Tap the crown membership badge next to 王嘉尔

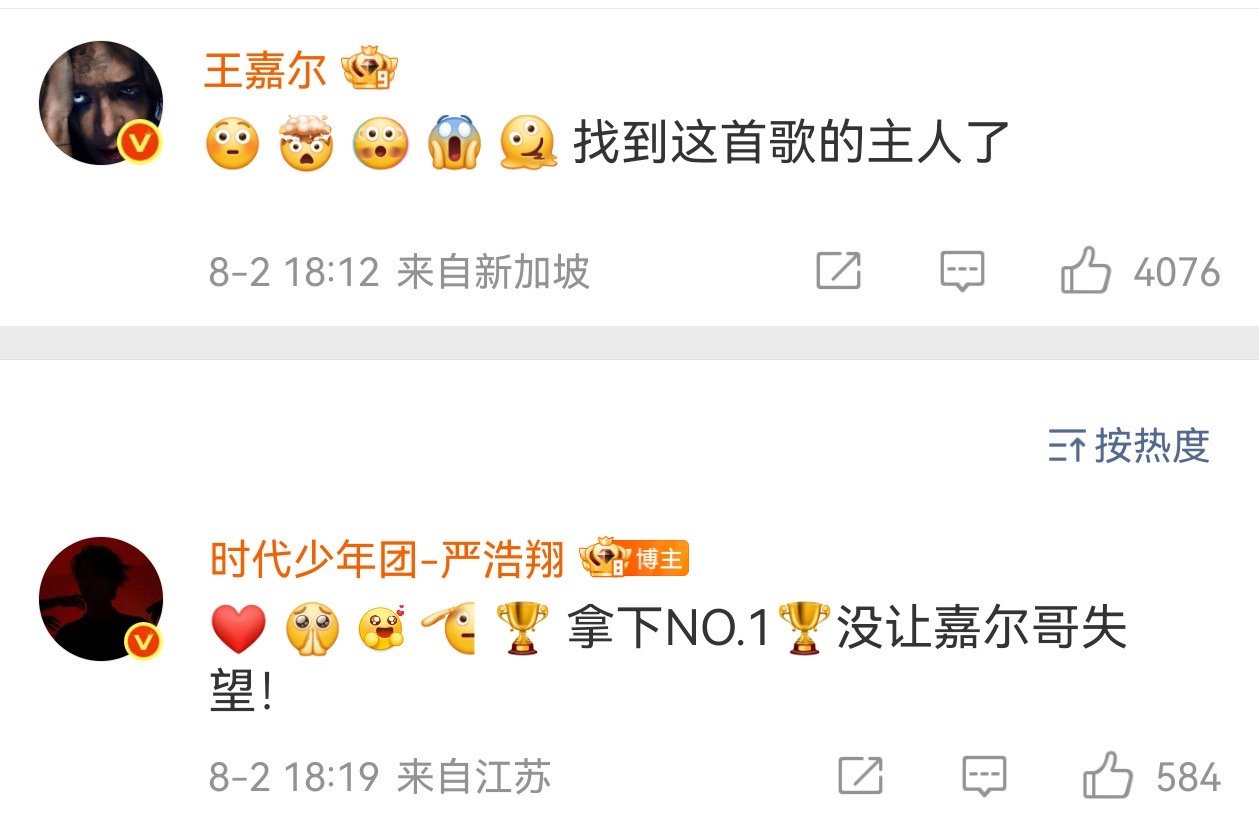(369, 70)
